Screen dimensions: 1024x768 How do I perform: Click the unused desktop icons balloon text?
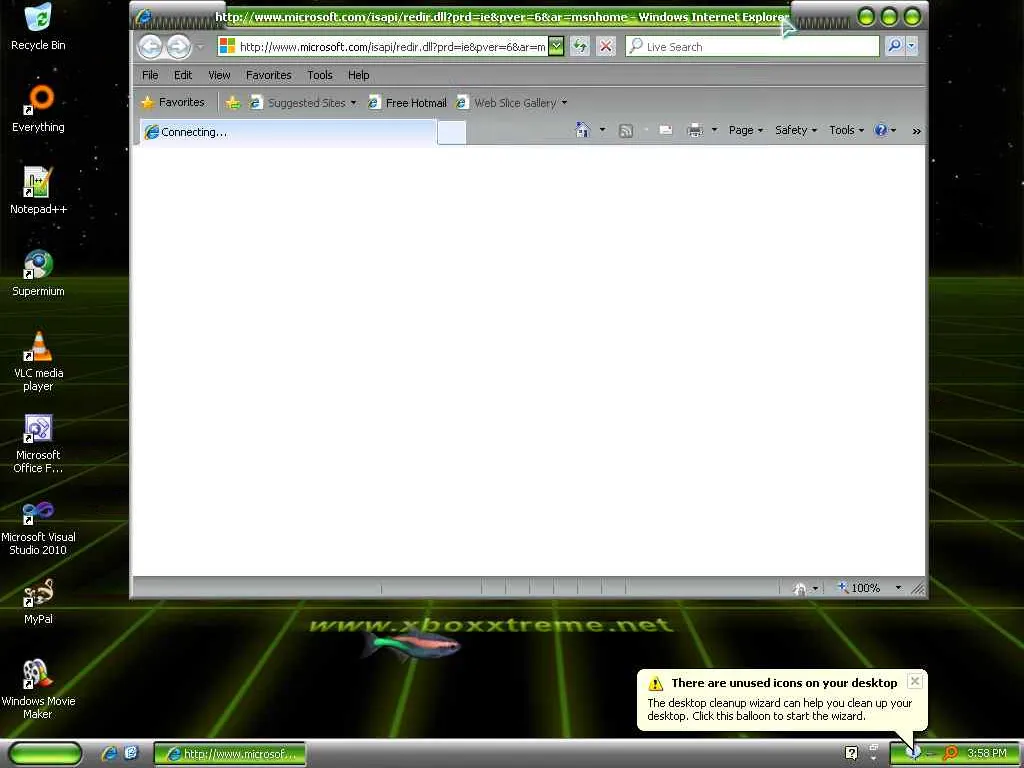779,710
